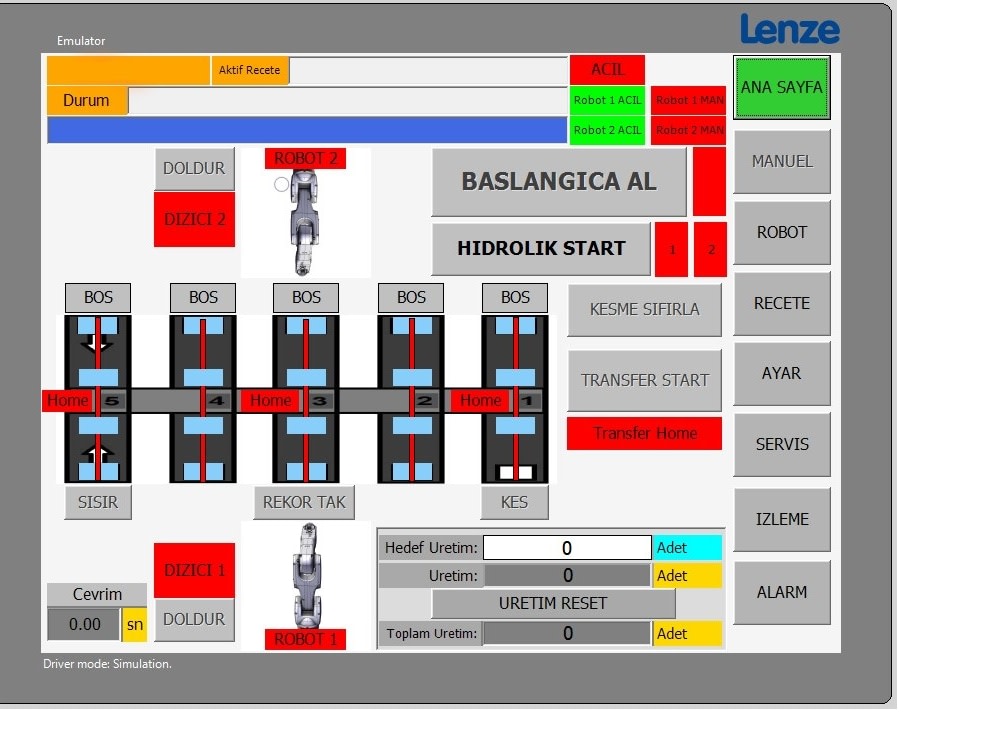Viewport: 1000px width, 750px height.
Task: Open the RECETE page
Action: point(781,303)
